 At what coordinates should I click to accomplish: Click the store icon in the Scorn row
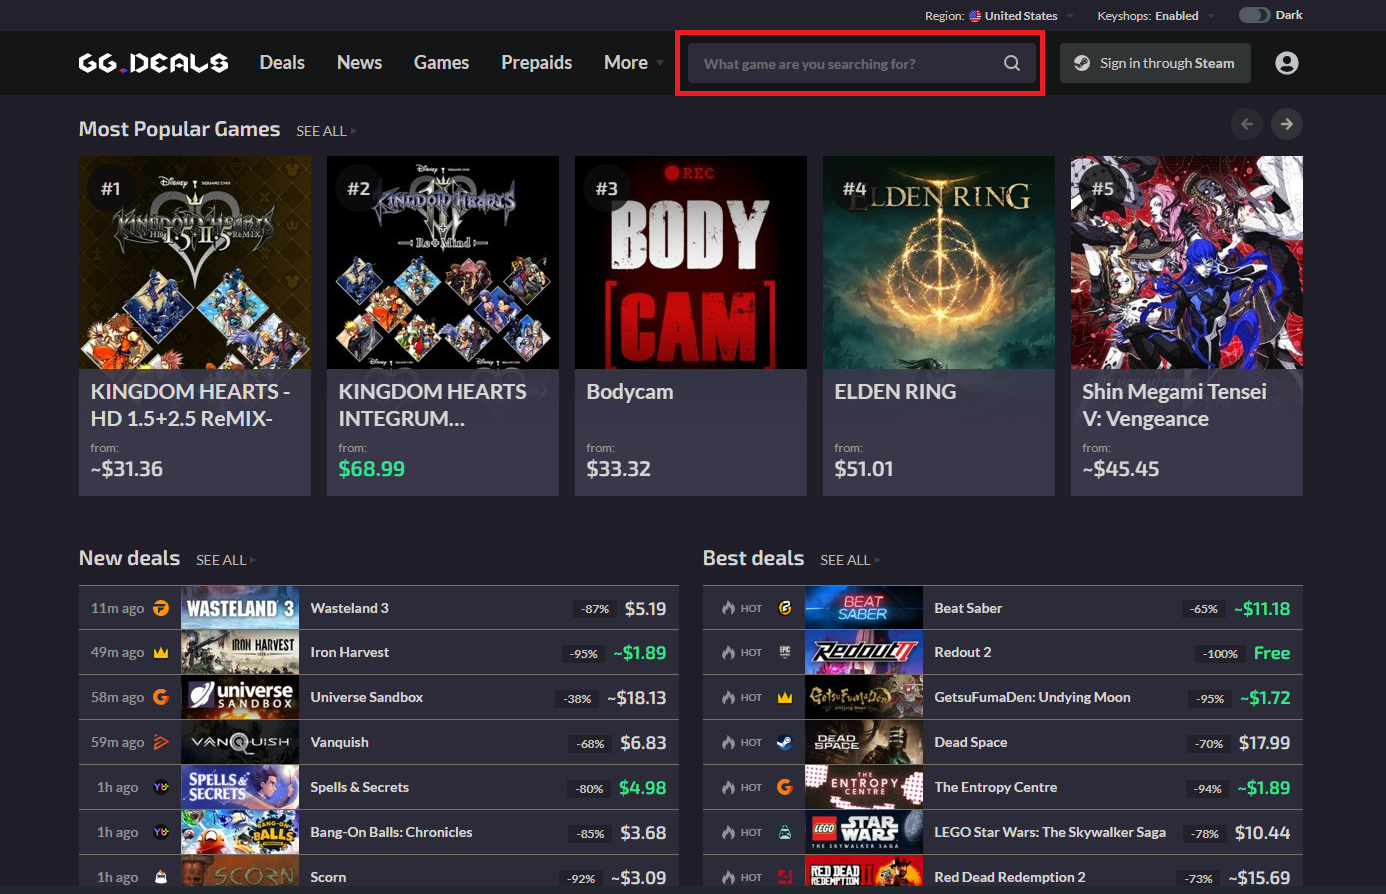[x=161, y=877]
